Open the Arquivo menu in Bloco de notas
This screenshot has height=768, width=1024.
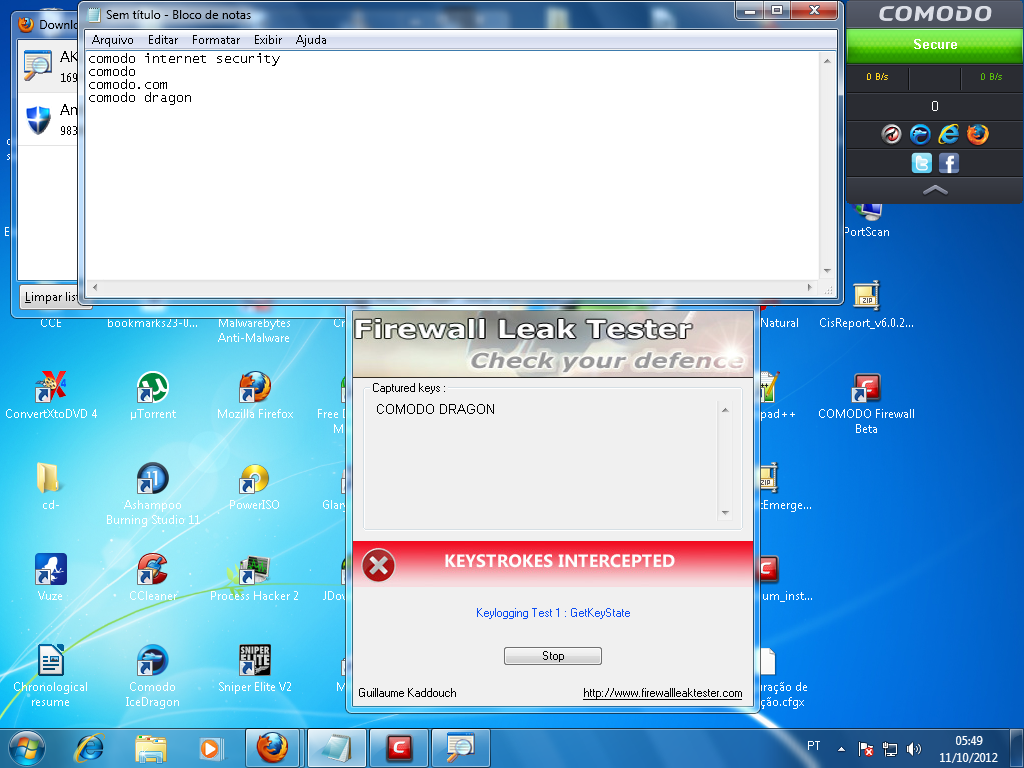[112, 40]
